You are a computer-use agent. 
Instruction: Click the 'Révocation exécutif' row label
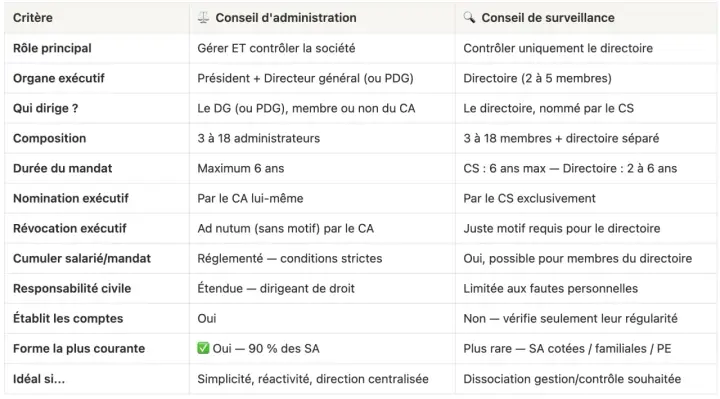tap(69, 228)
